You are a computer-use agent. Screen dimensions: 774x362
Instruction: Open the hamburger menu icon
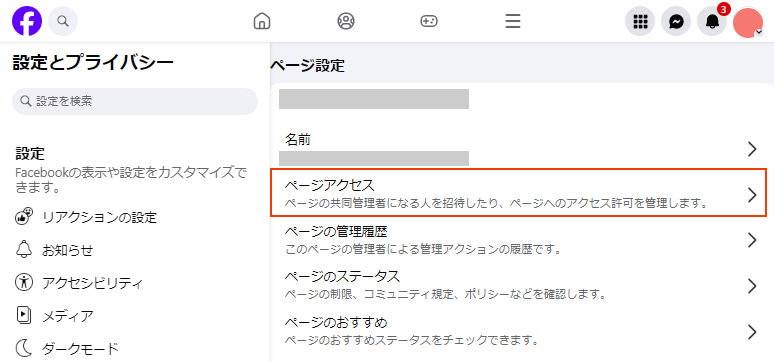pyautogui.click(x=513, y=21)
